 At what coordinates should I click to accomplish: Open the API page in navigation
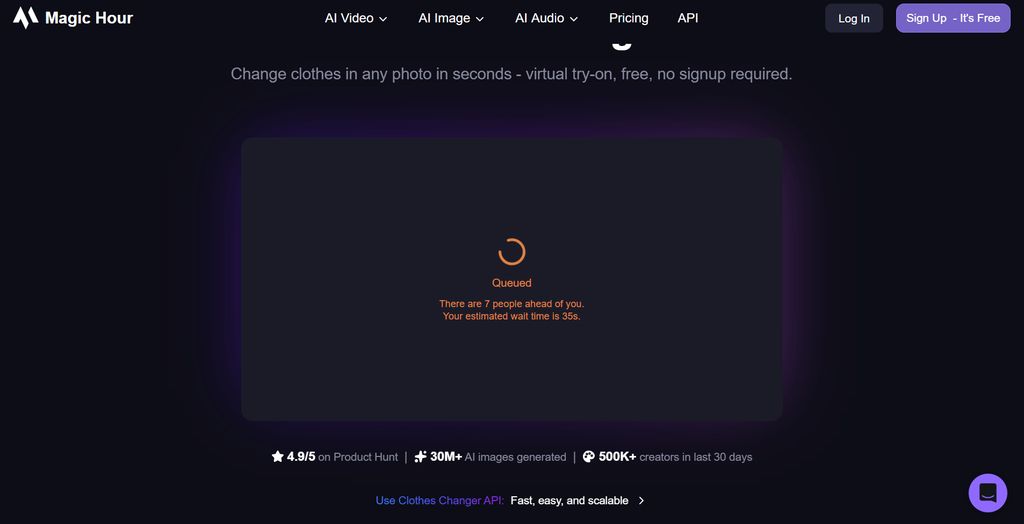(x=688, y=18)
